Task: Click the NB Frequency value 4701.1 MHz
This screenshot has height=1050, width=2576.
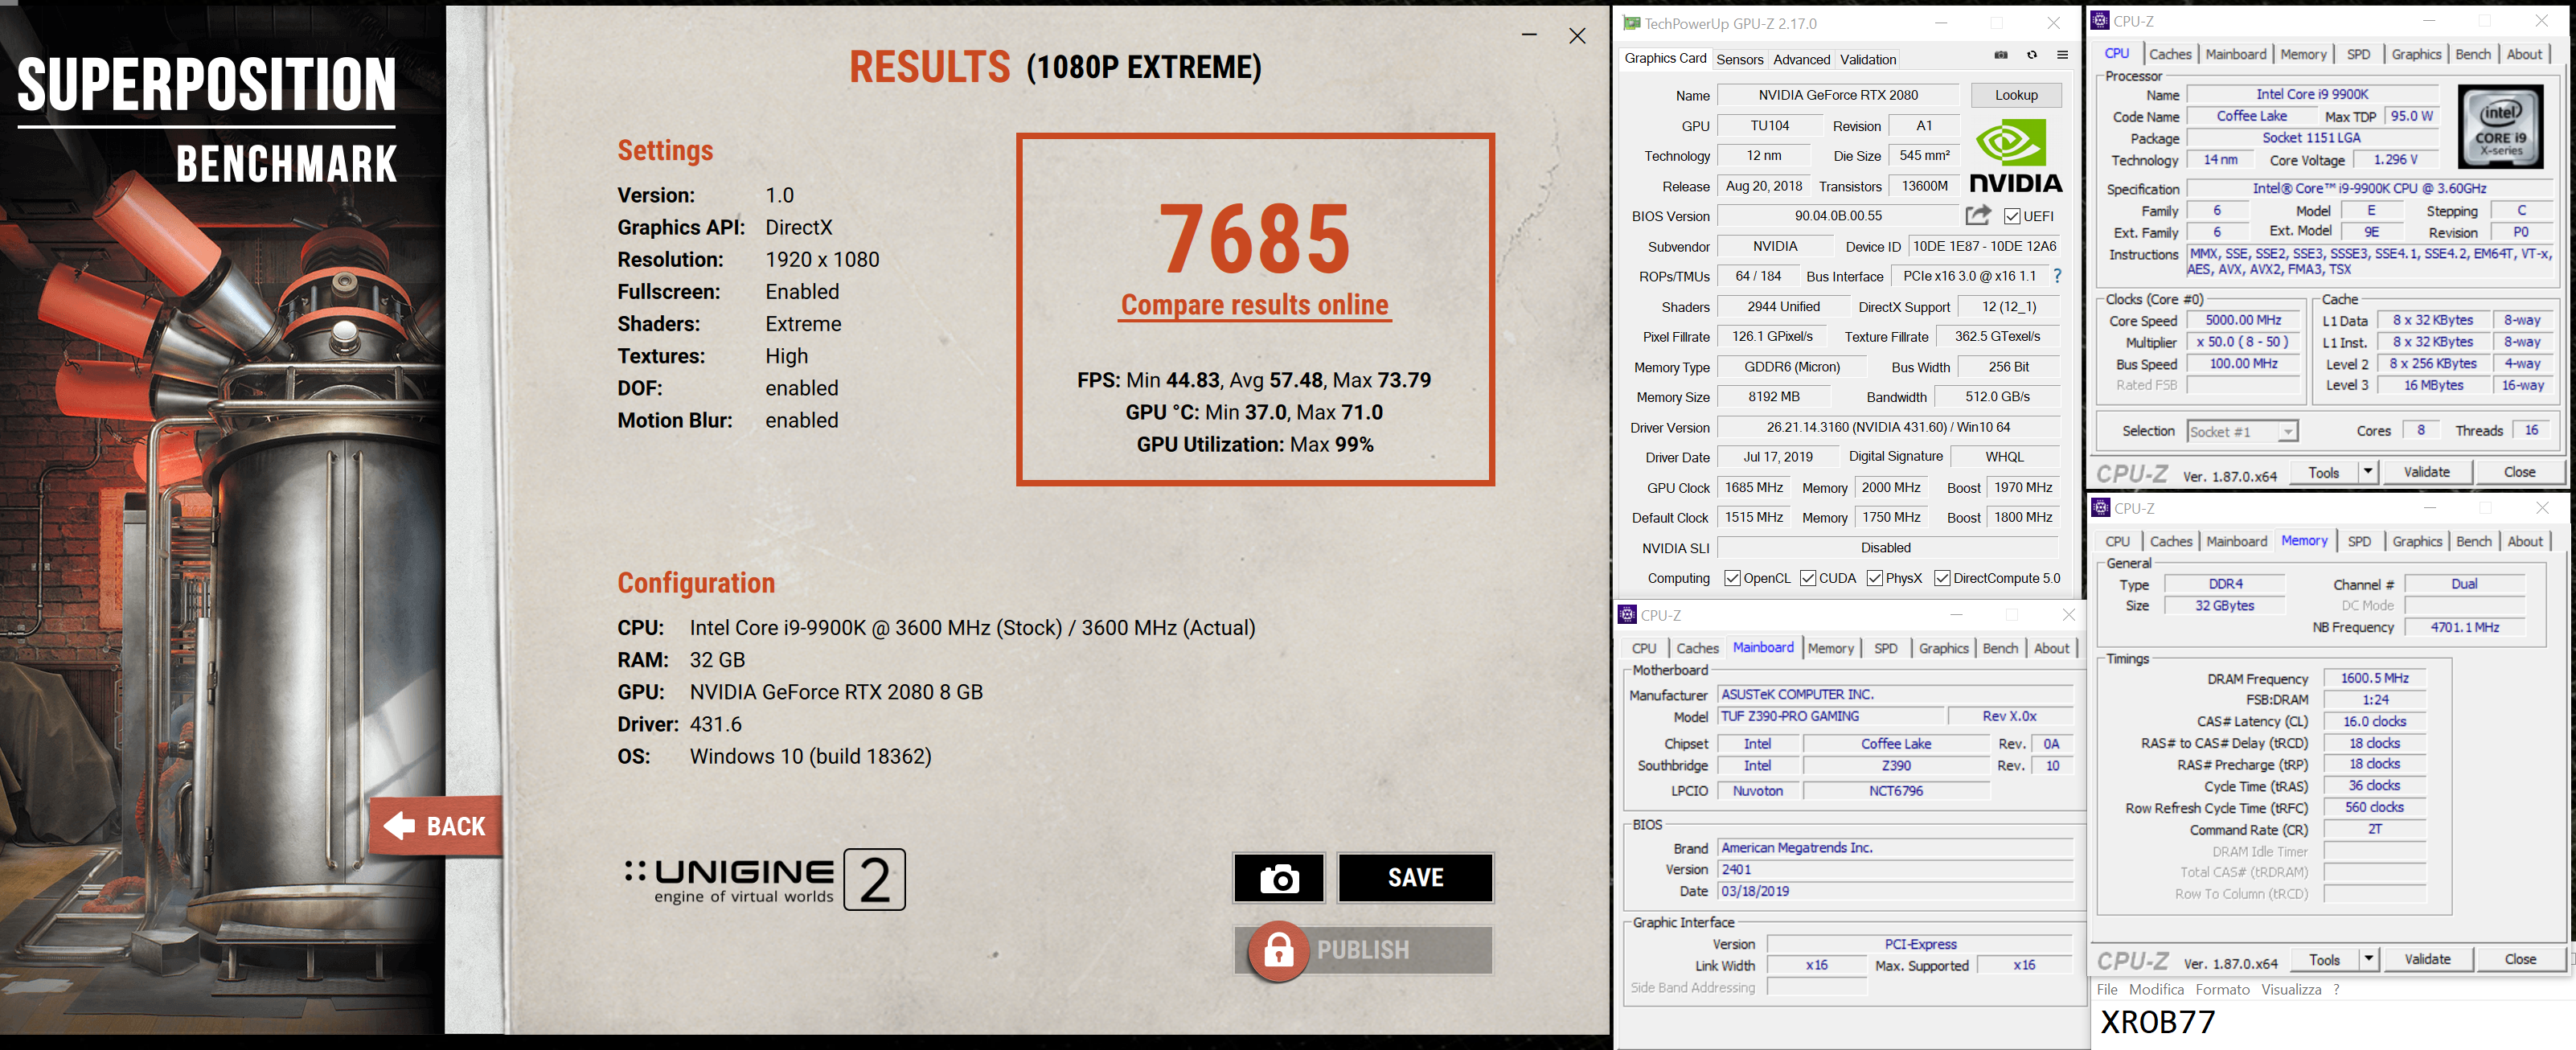Action: point(2464,627)
